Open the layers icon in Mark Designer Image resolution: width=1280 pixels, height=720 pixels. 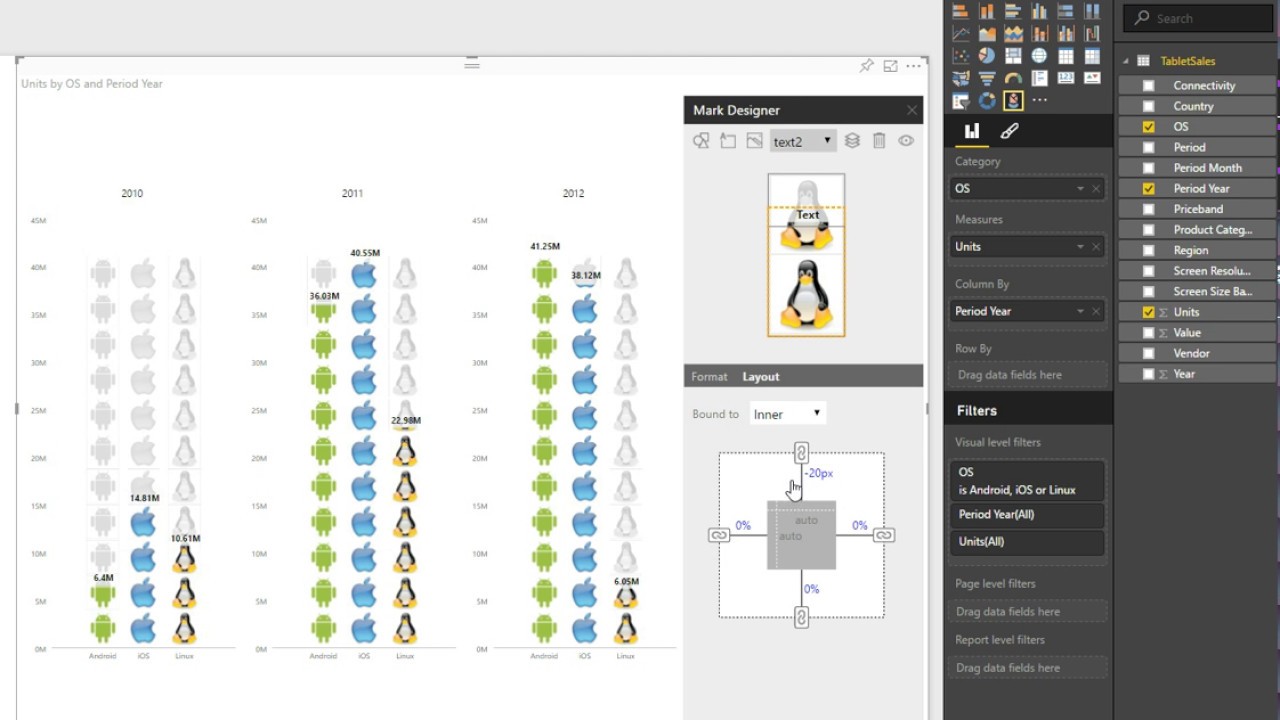[852, 141]
